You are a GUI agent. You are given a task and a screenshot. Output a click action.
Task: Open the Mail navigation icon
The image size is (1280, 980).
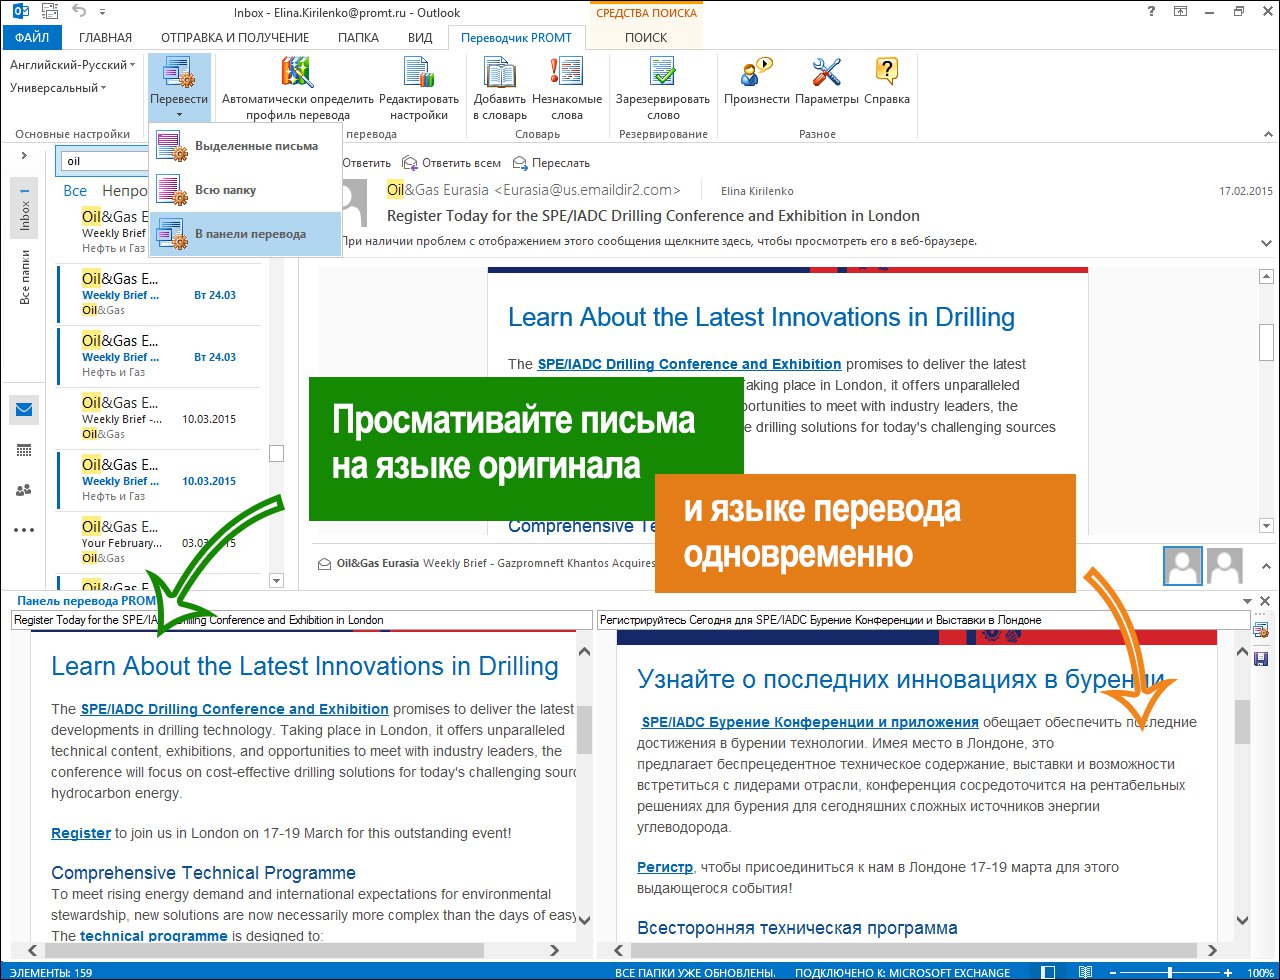tap(24, 410)
